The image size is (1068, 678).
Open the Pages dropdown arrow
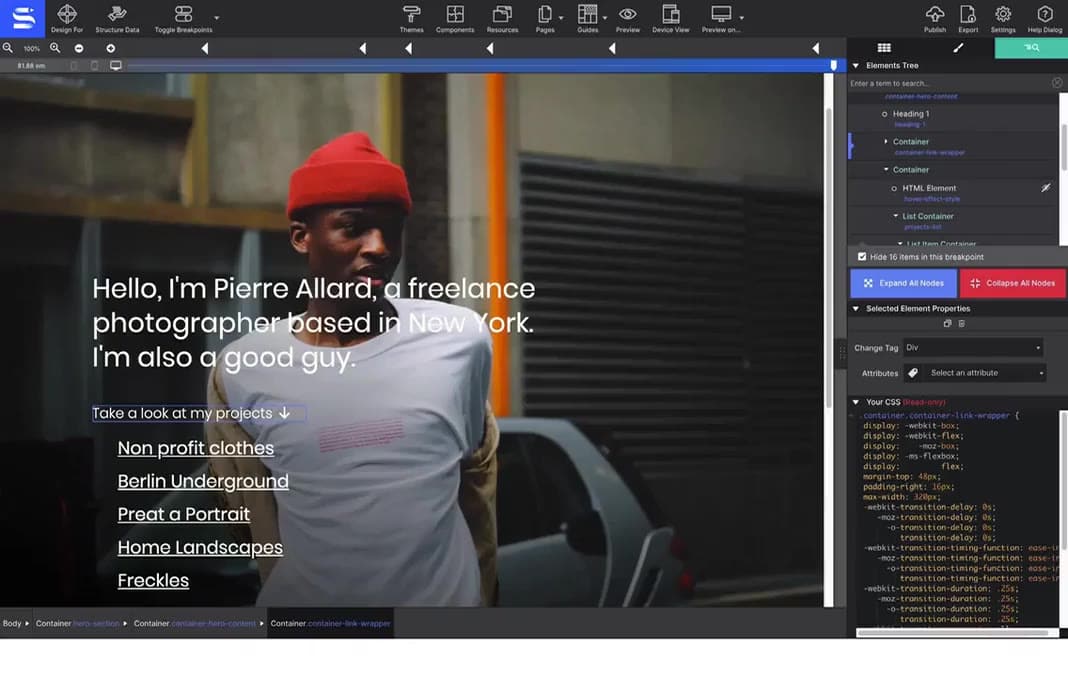pos(561,18)
